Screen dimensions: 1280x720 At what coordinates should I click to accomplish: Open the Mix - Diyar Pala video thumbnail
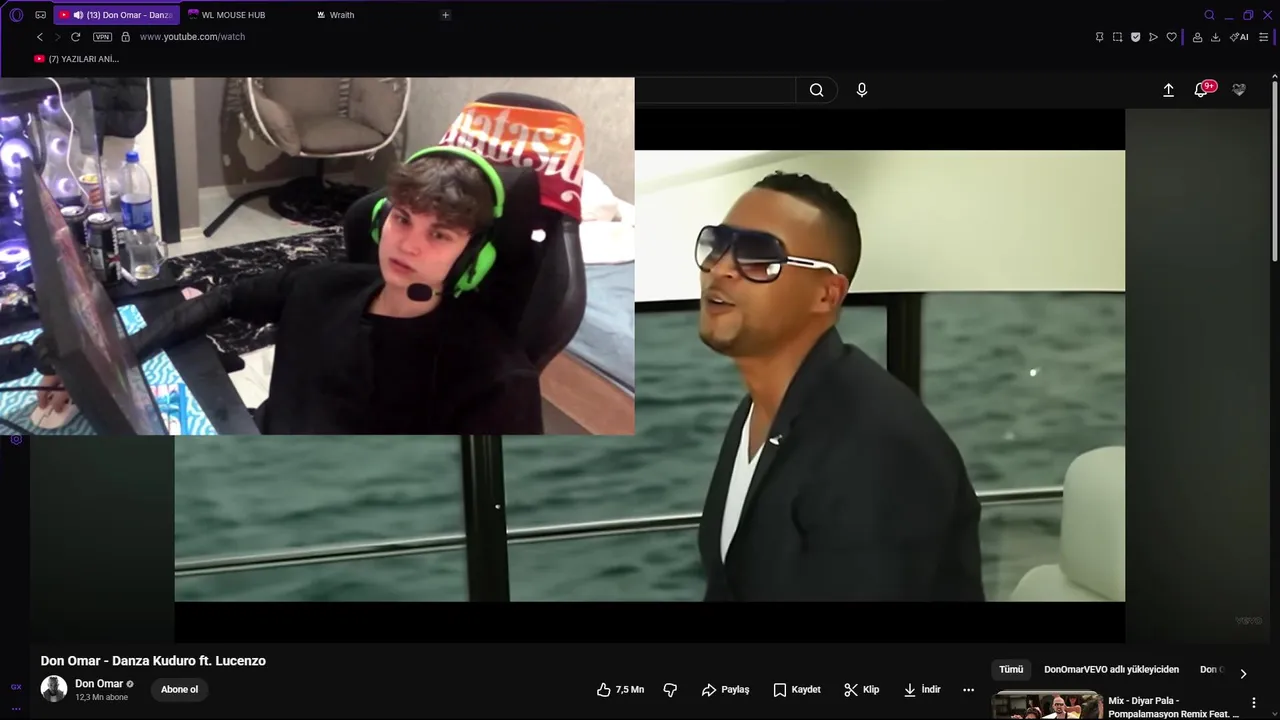pos(1047,705)
